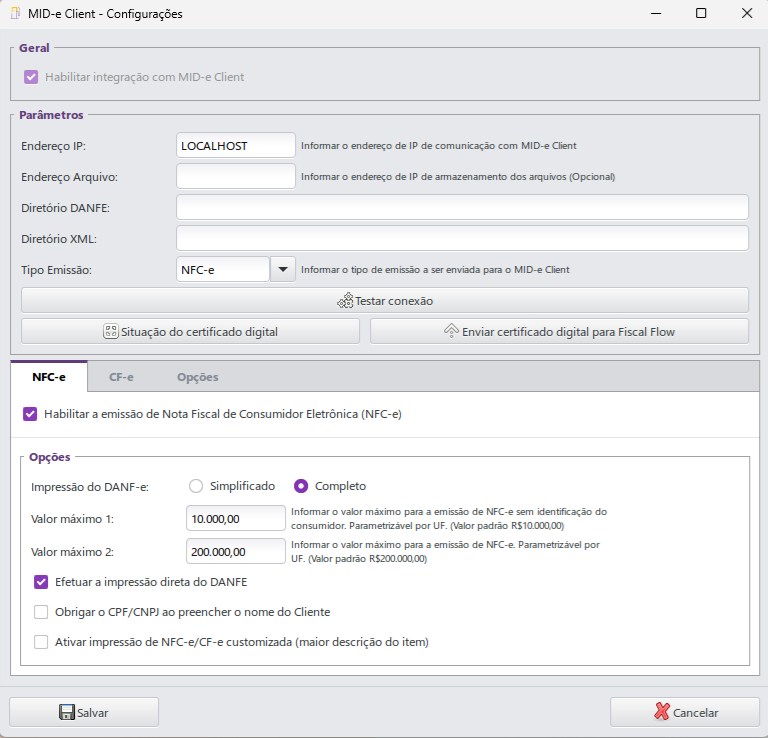
Task: Click the Diretório DANFE input field
Action: click(462, 207)
